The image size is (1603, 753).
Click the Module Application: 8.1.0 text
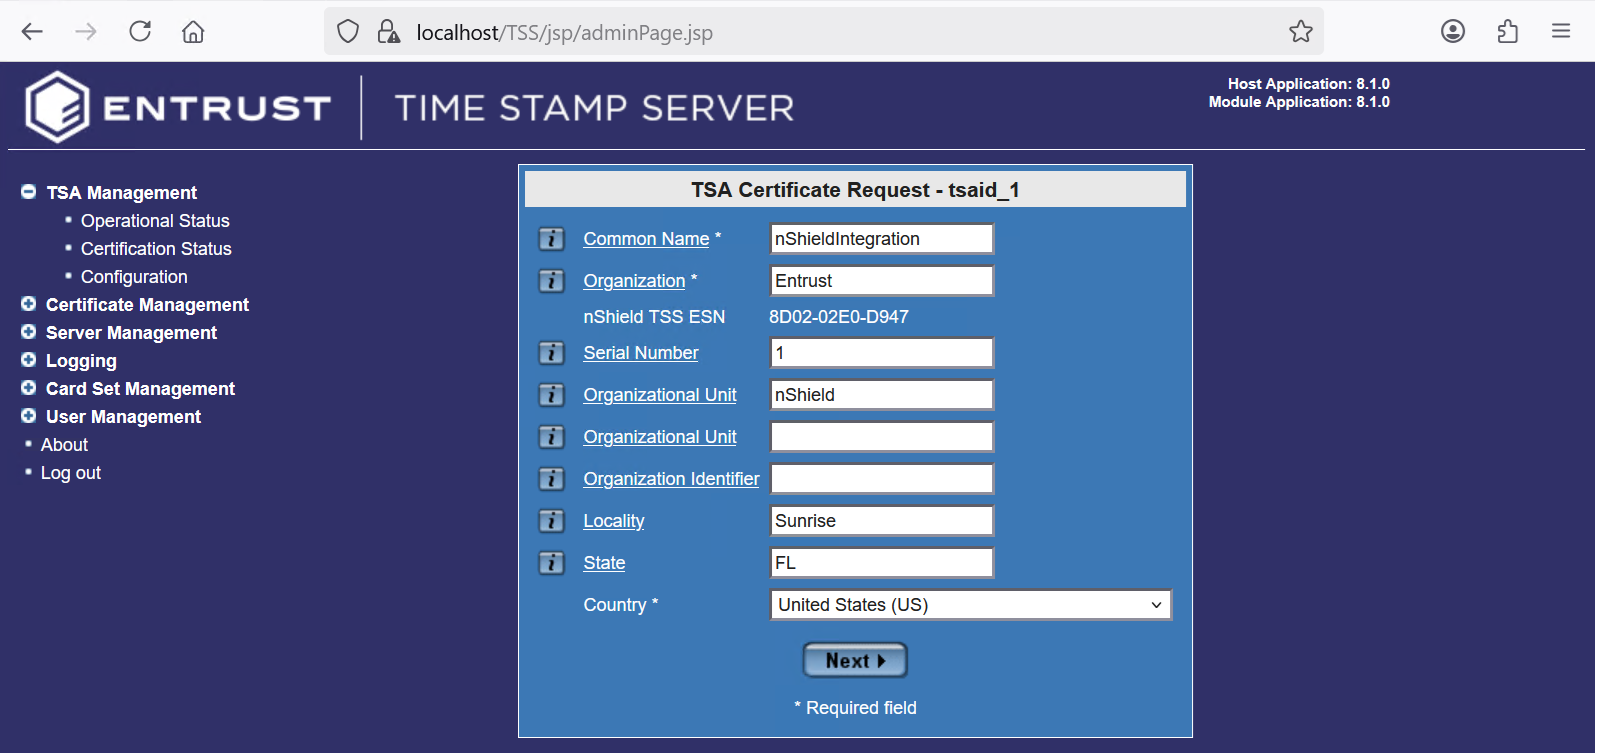1299,102
